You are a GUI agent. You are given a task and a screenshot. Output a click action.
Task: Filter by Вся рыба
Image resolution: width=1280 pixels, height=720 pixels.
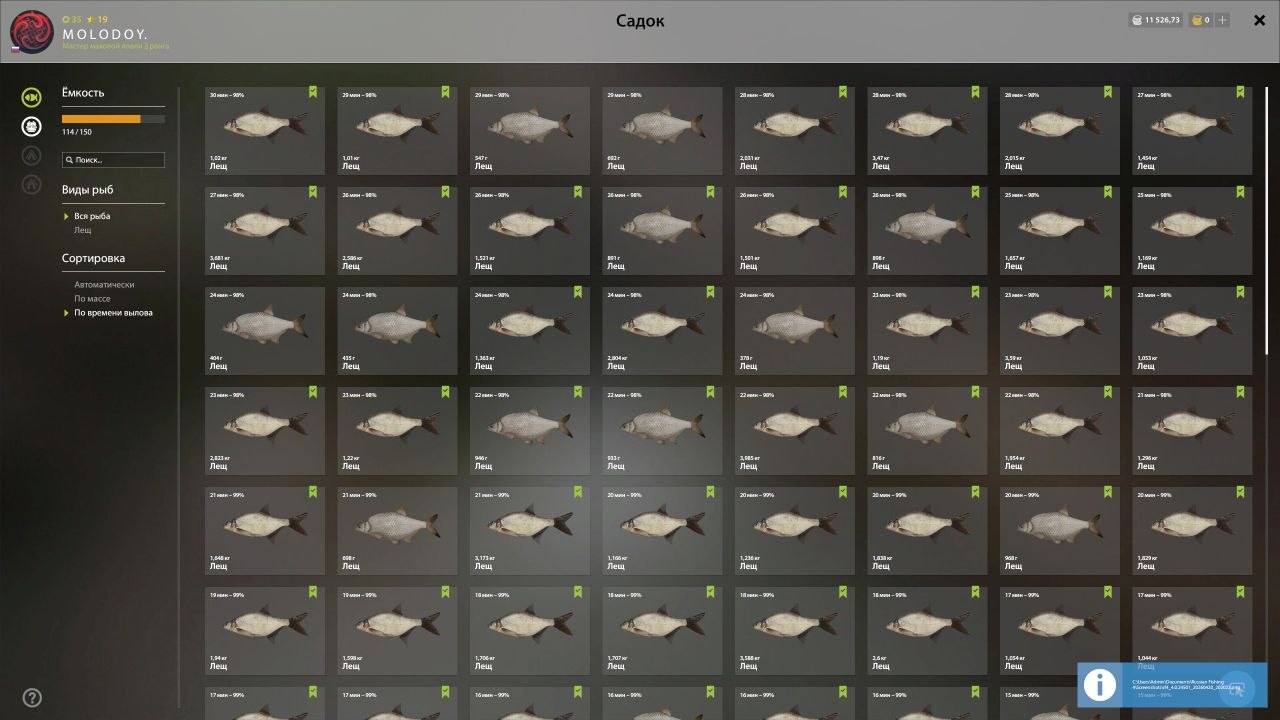click(92, 216)
